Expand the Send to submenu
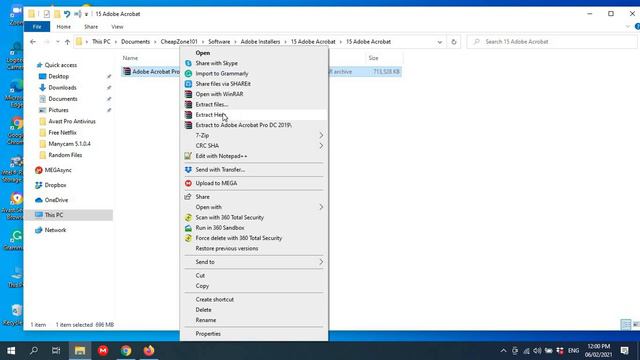Image resolution: width=640 pixels, height=360 pixels. click(254, 262)
